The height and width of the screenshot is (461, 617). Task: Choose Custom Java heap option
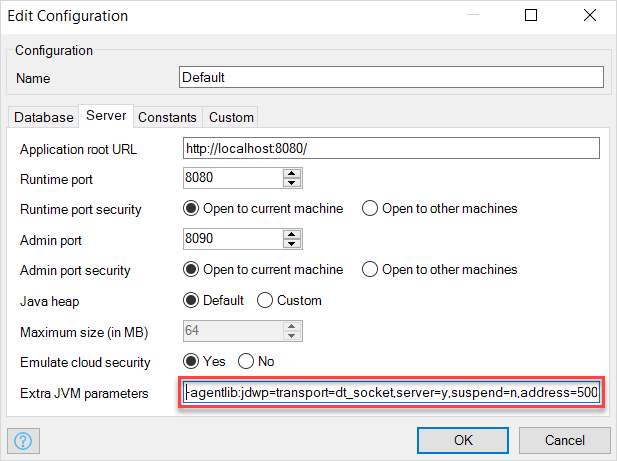266,300
